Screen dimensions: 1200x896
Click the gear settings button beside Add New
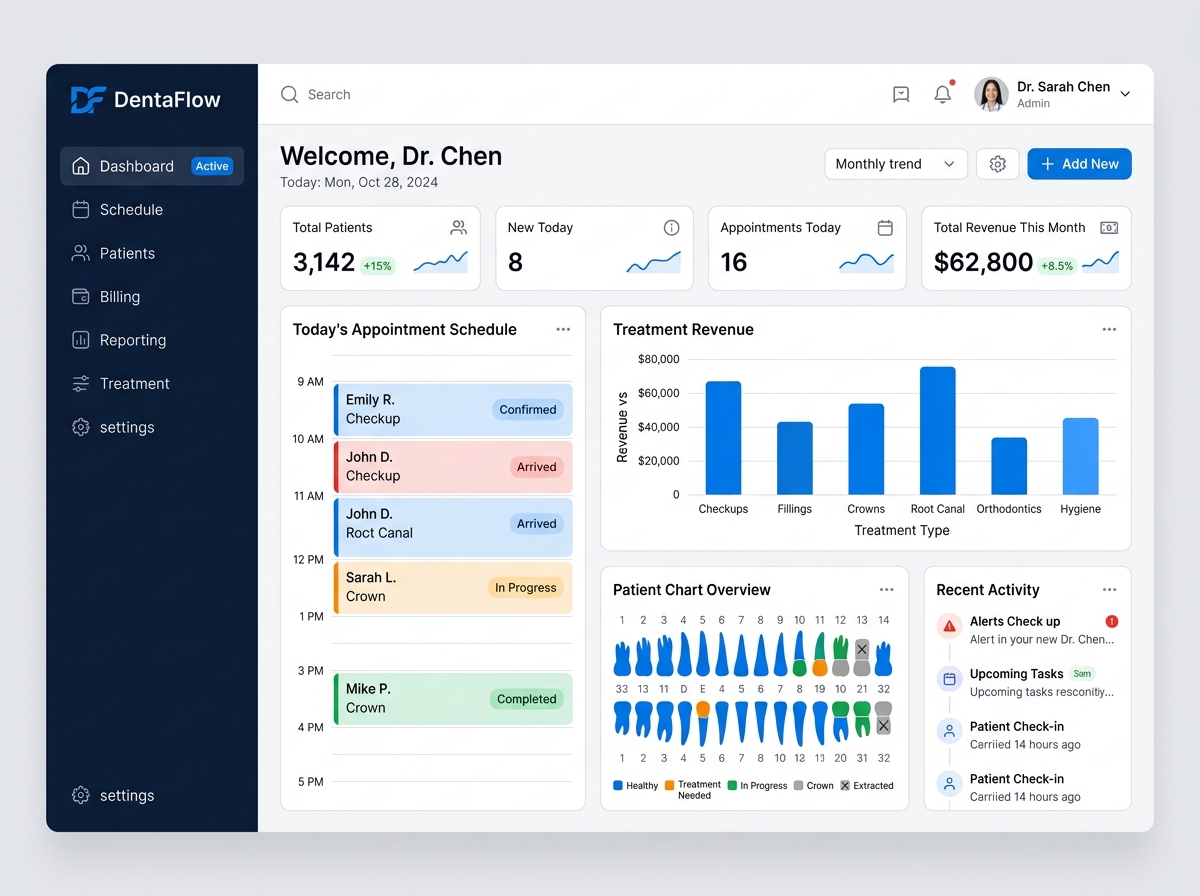(x=997, y=164)
